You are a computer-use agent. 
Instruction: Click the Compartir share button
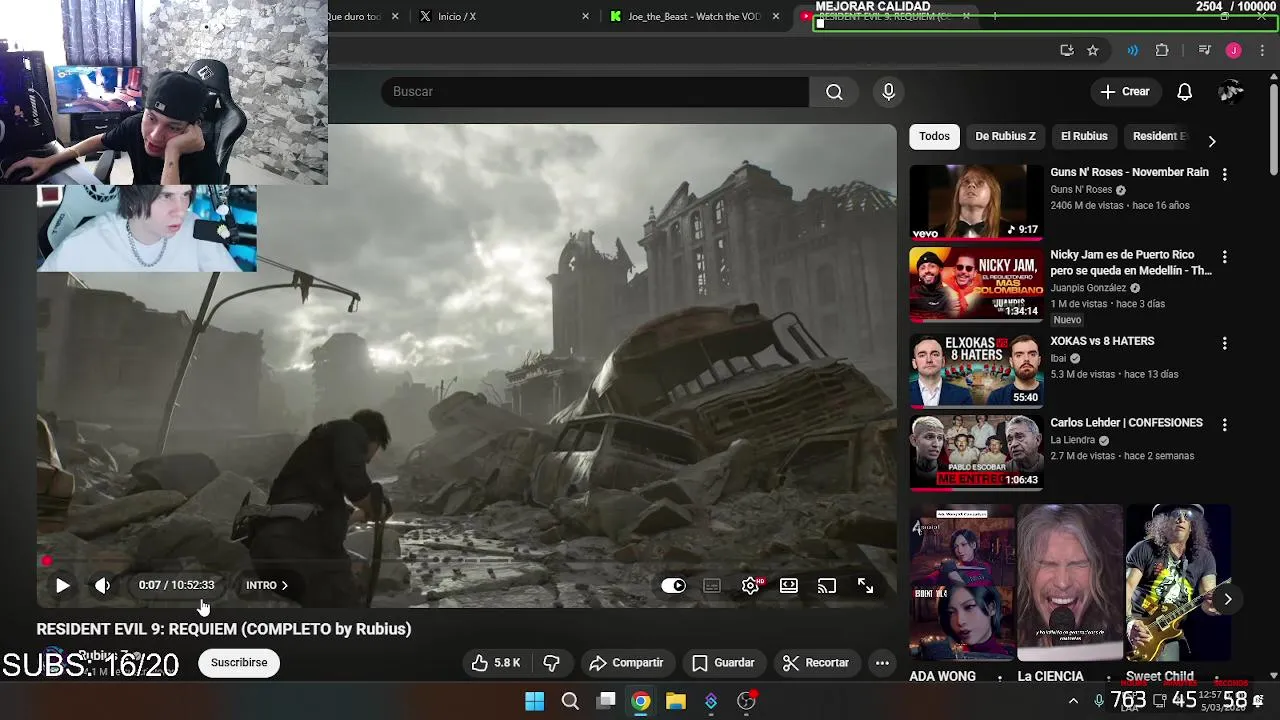(627, 663)
